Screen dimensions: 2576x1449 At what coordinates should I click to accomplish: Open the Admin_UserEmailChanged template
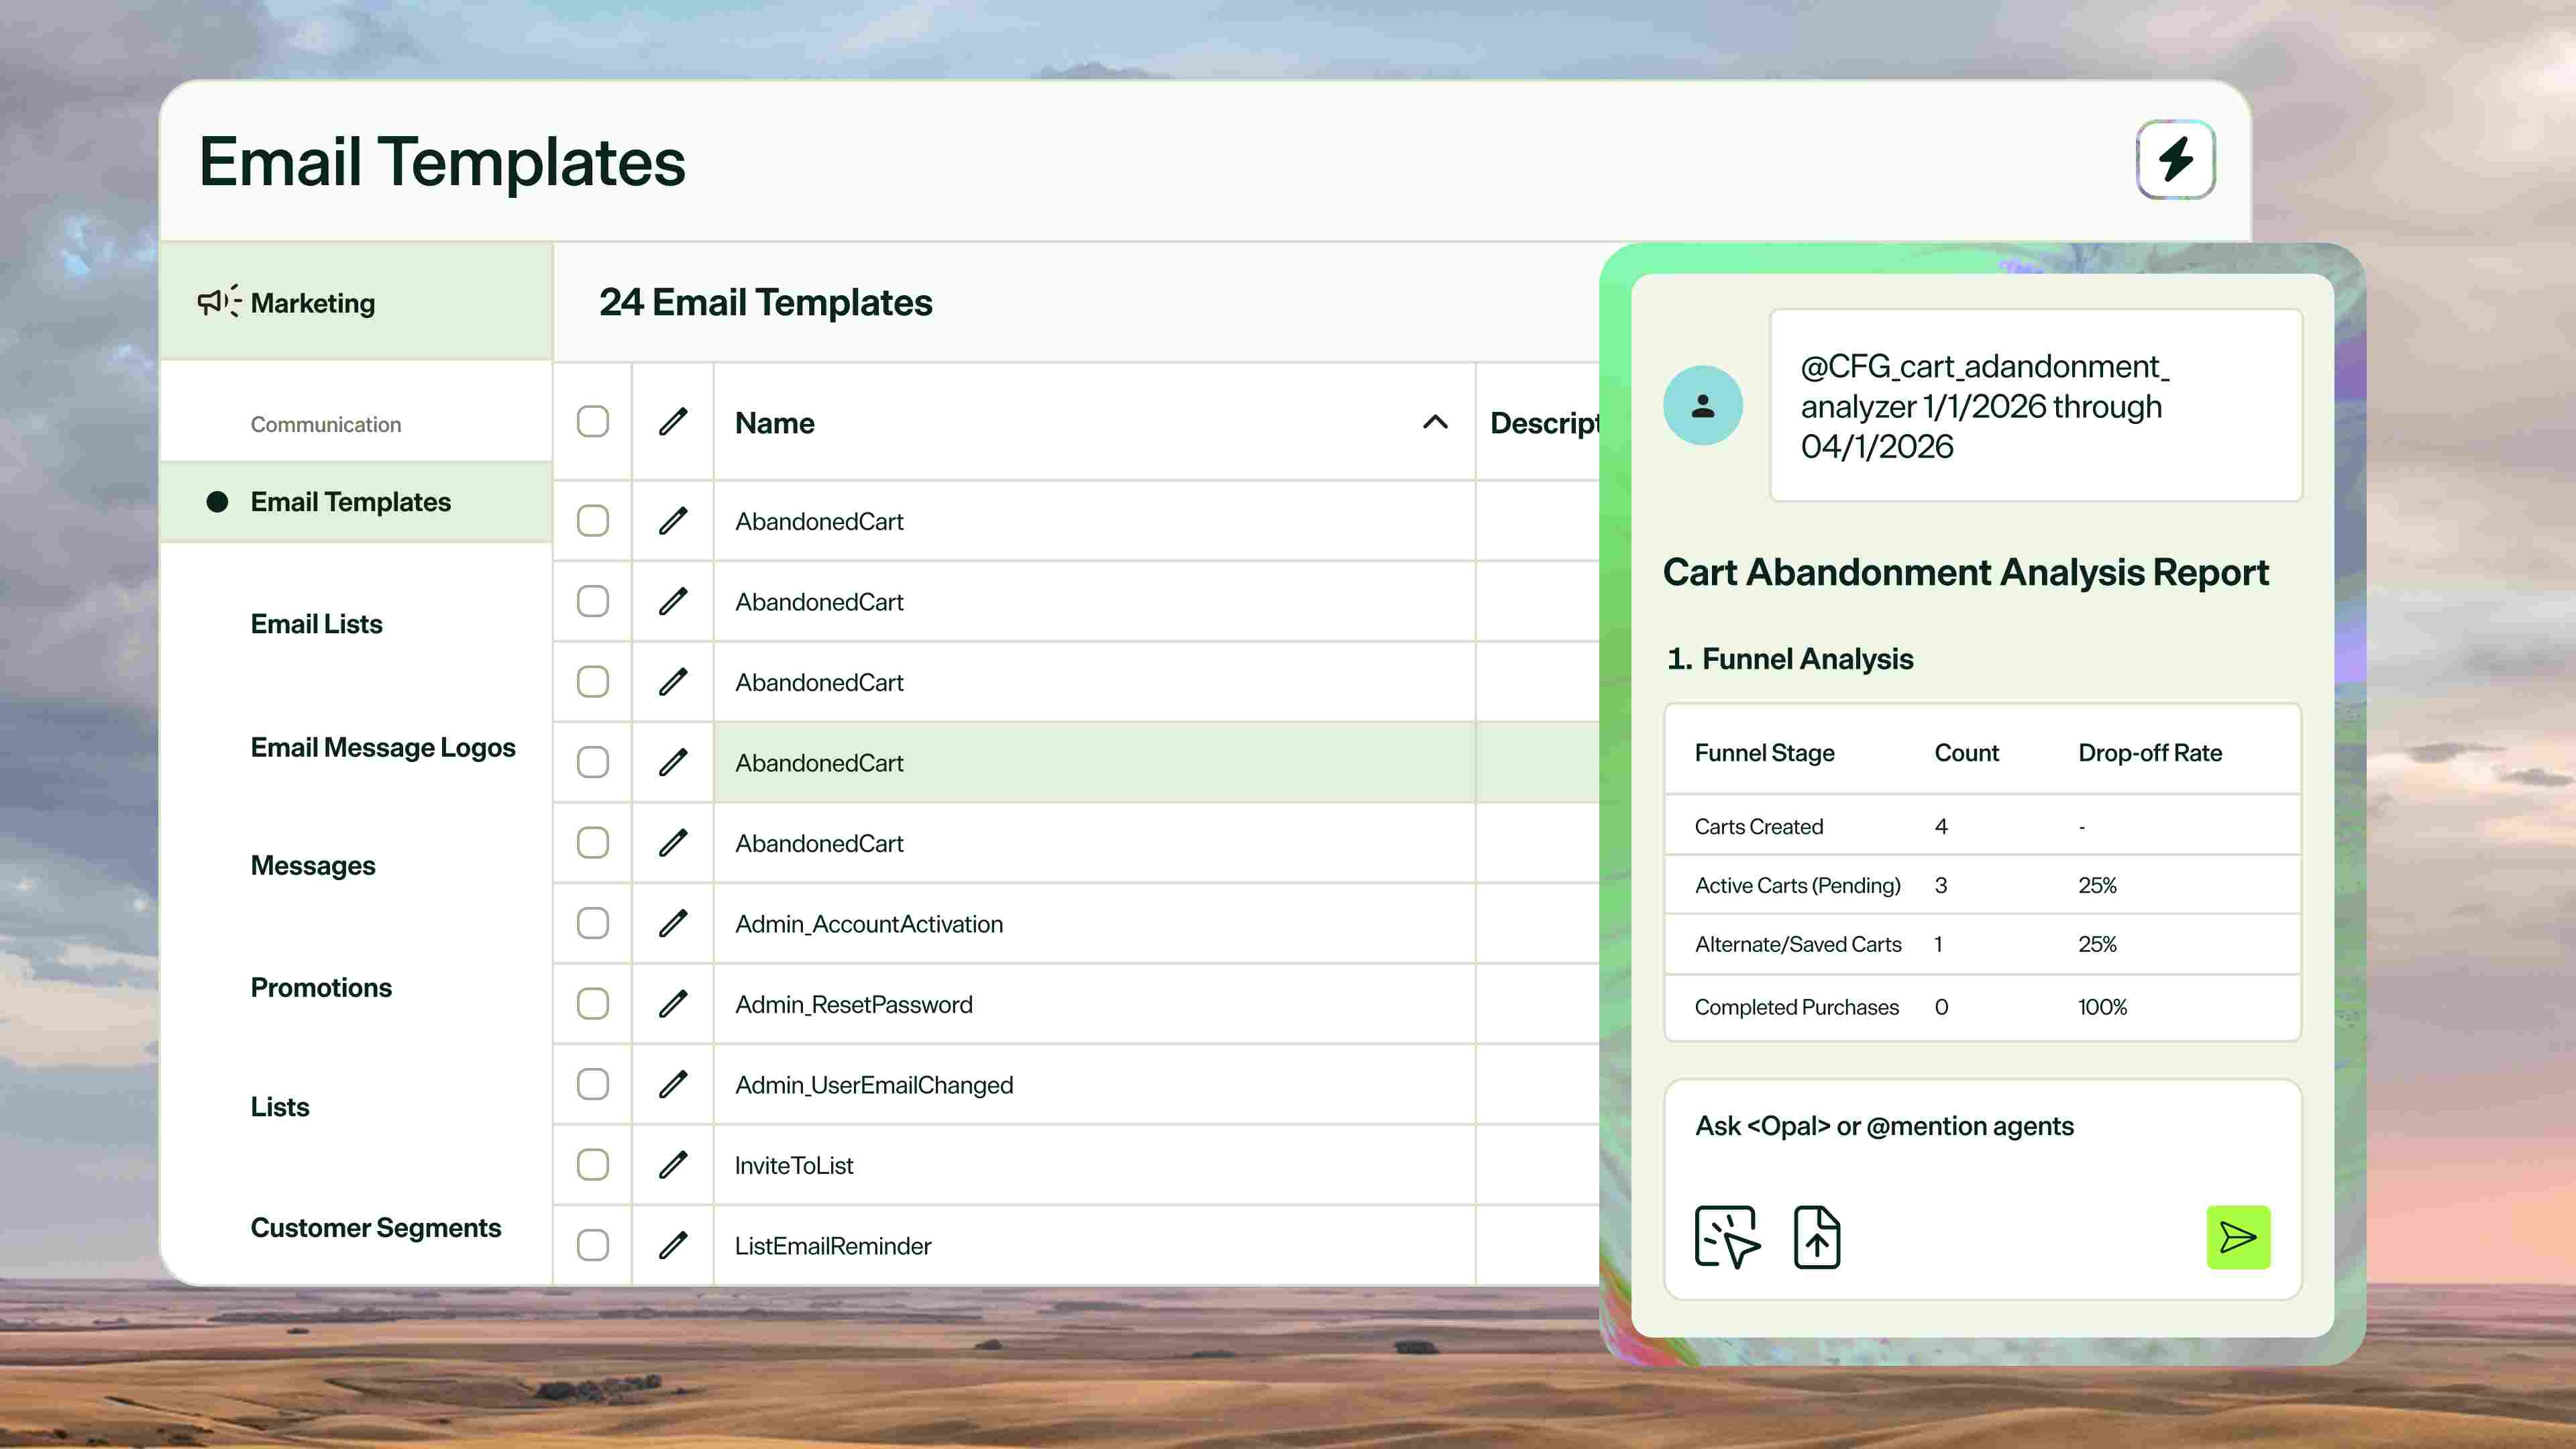click(874, 1085)
